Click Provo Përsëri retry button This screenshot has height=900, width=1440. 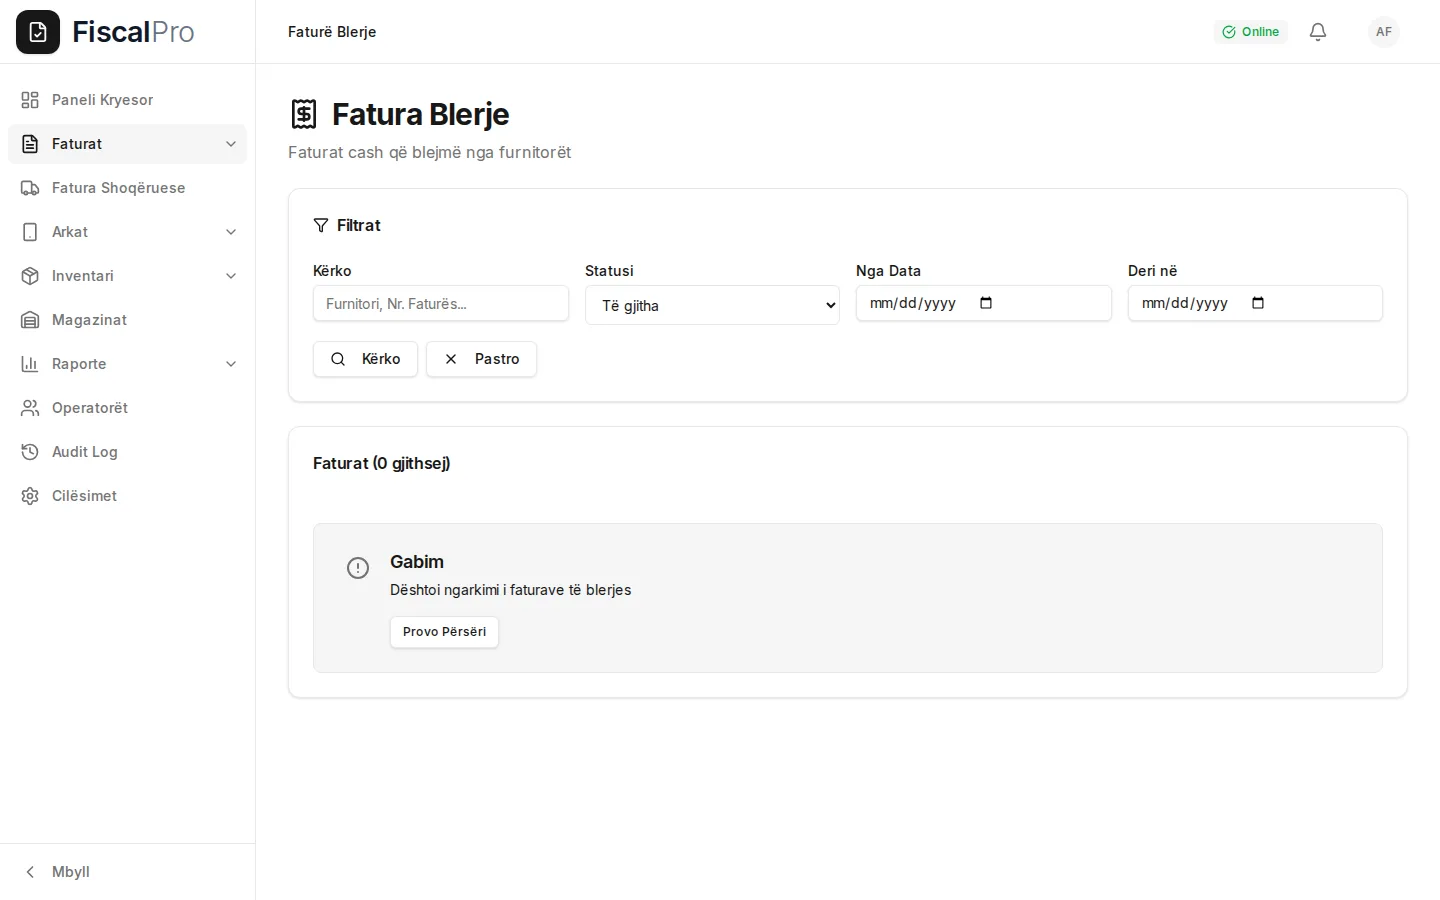click(x=444, y=632)
